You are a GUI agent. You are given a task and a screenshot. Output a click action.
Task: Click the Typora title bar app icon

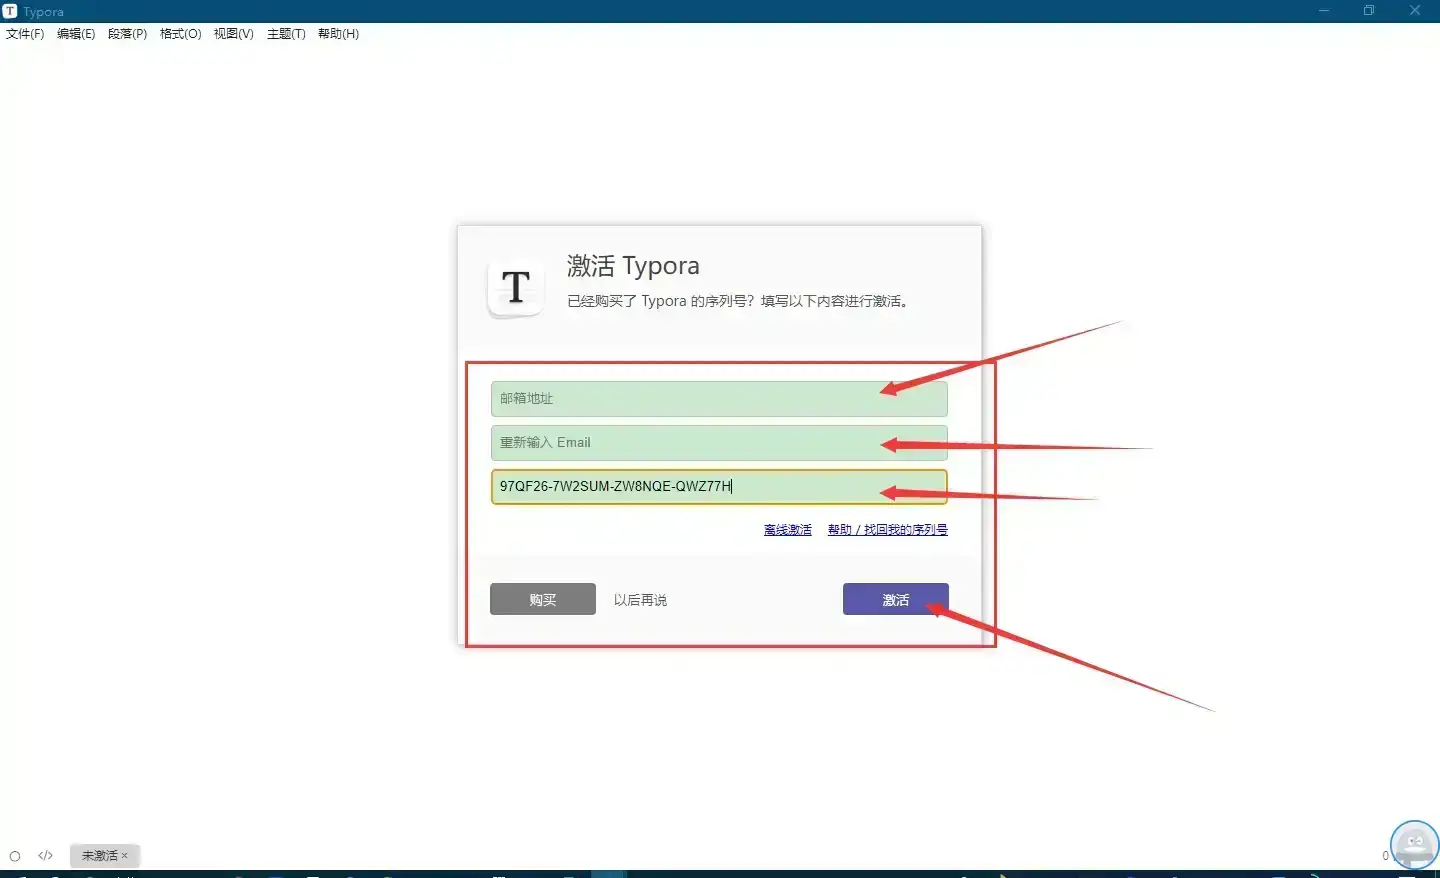[10, 11]
